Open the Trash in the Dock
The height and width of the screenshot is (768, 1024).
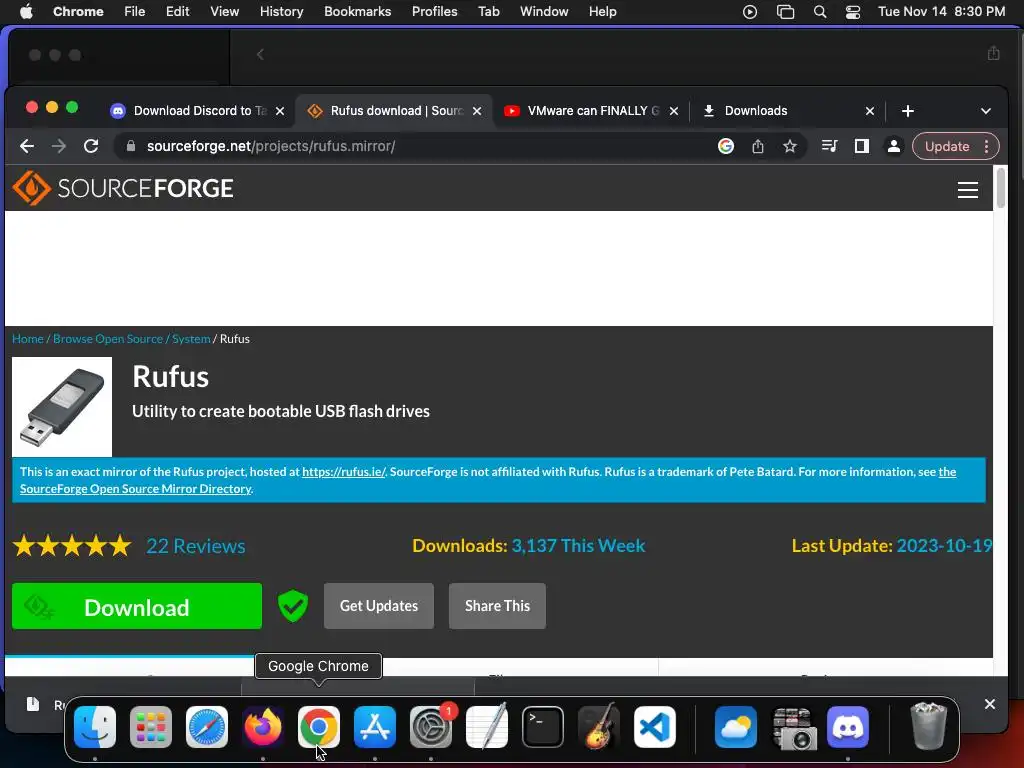[x=929, y=726]
